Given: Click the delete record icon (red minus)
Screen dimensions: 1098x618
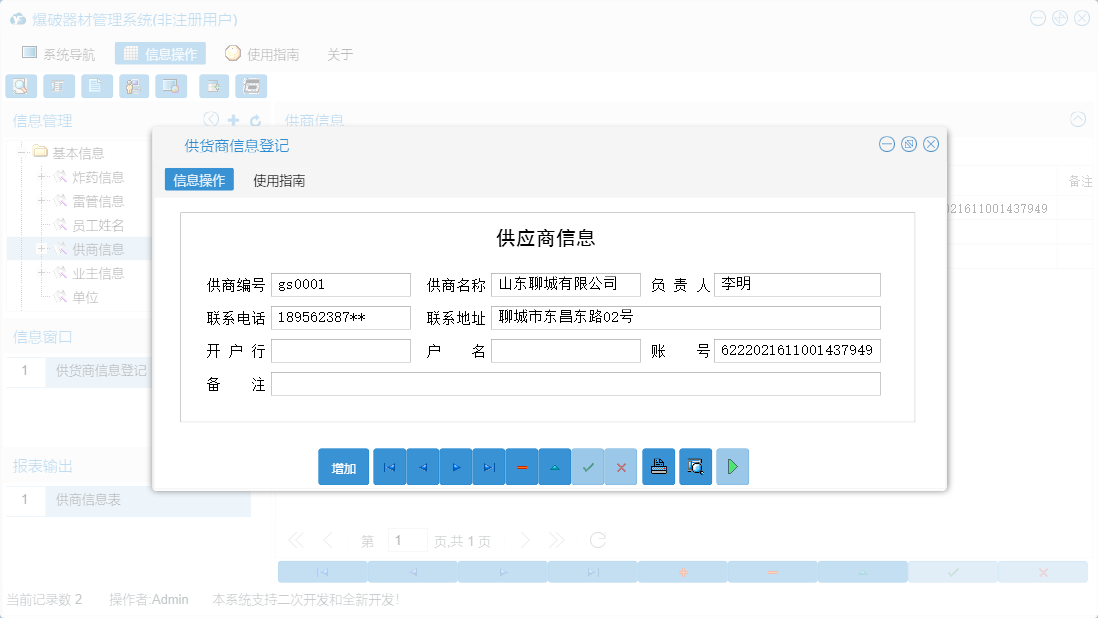Looking at the screenshot, I should point(522,467).
